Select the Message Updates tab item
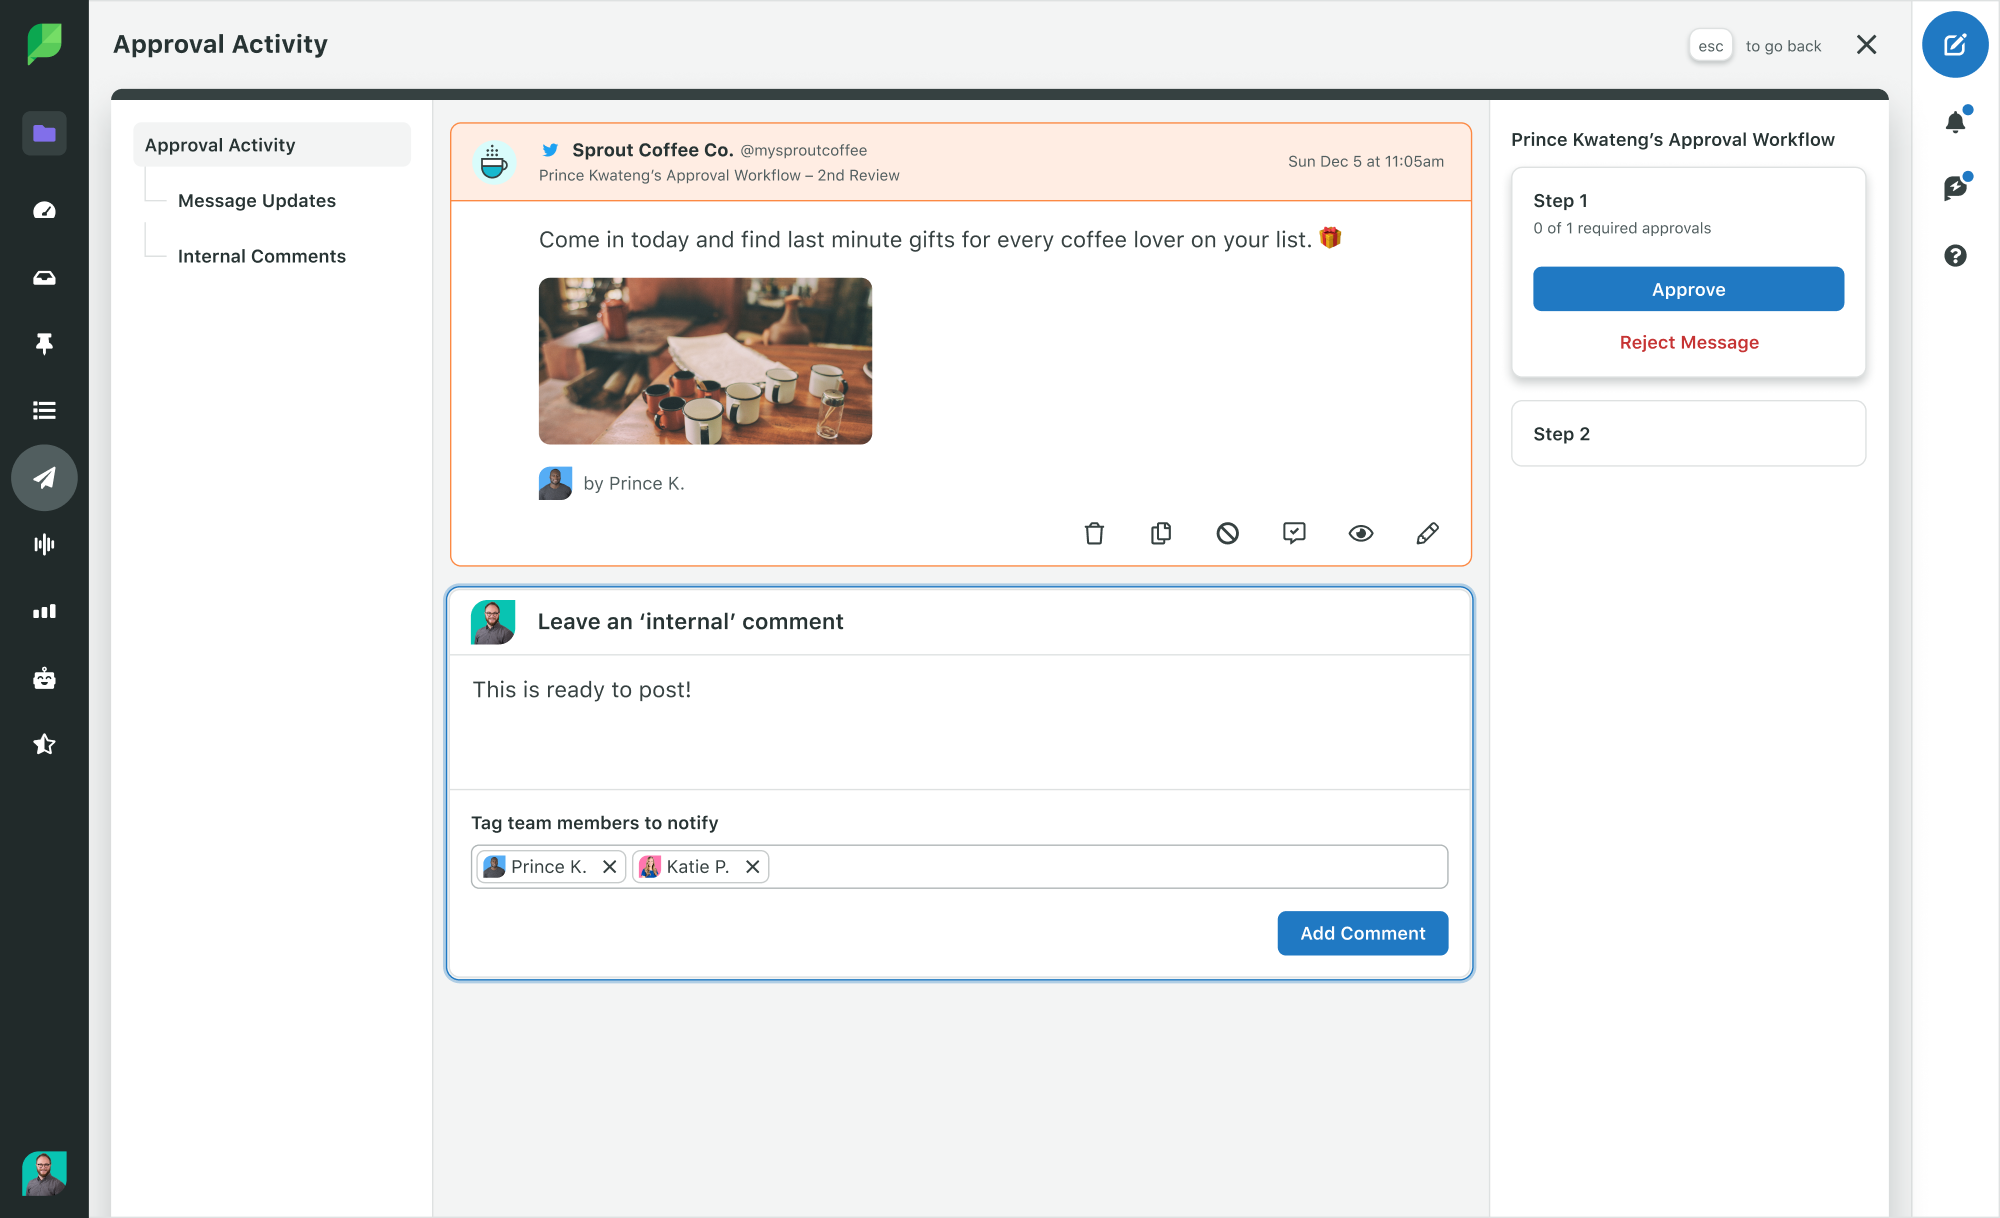Screen dimensions: 2000x1218 (x=256, y=198)
